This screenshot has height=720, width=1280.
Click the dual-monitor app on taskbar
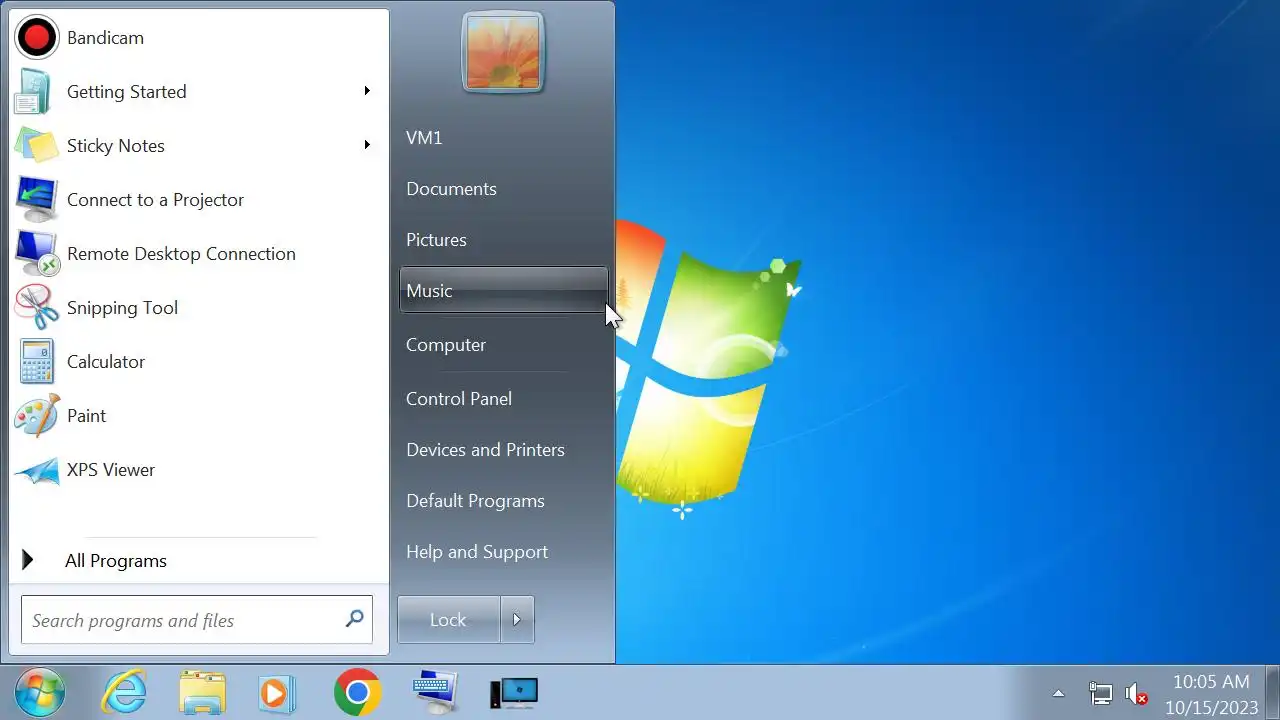click(x=514, y=693)
